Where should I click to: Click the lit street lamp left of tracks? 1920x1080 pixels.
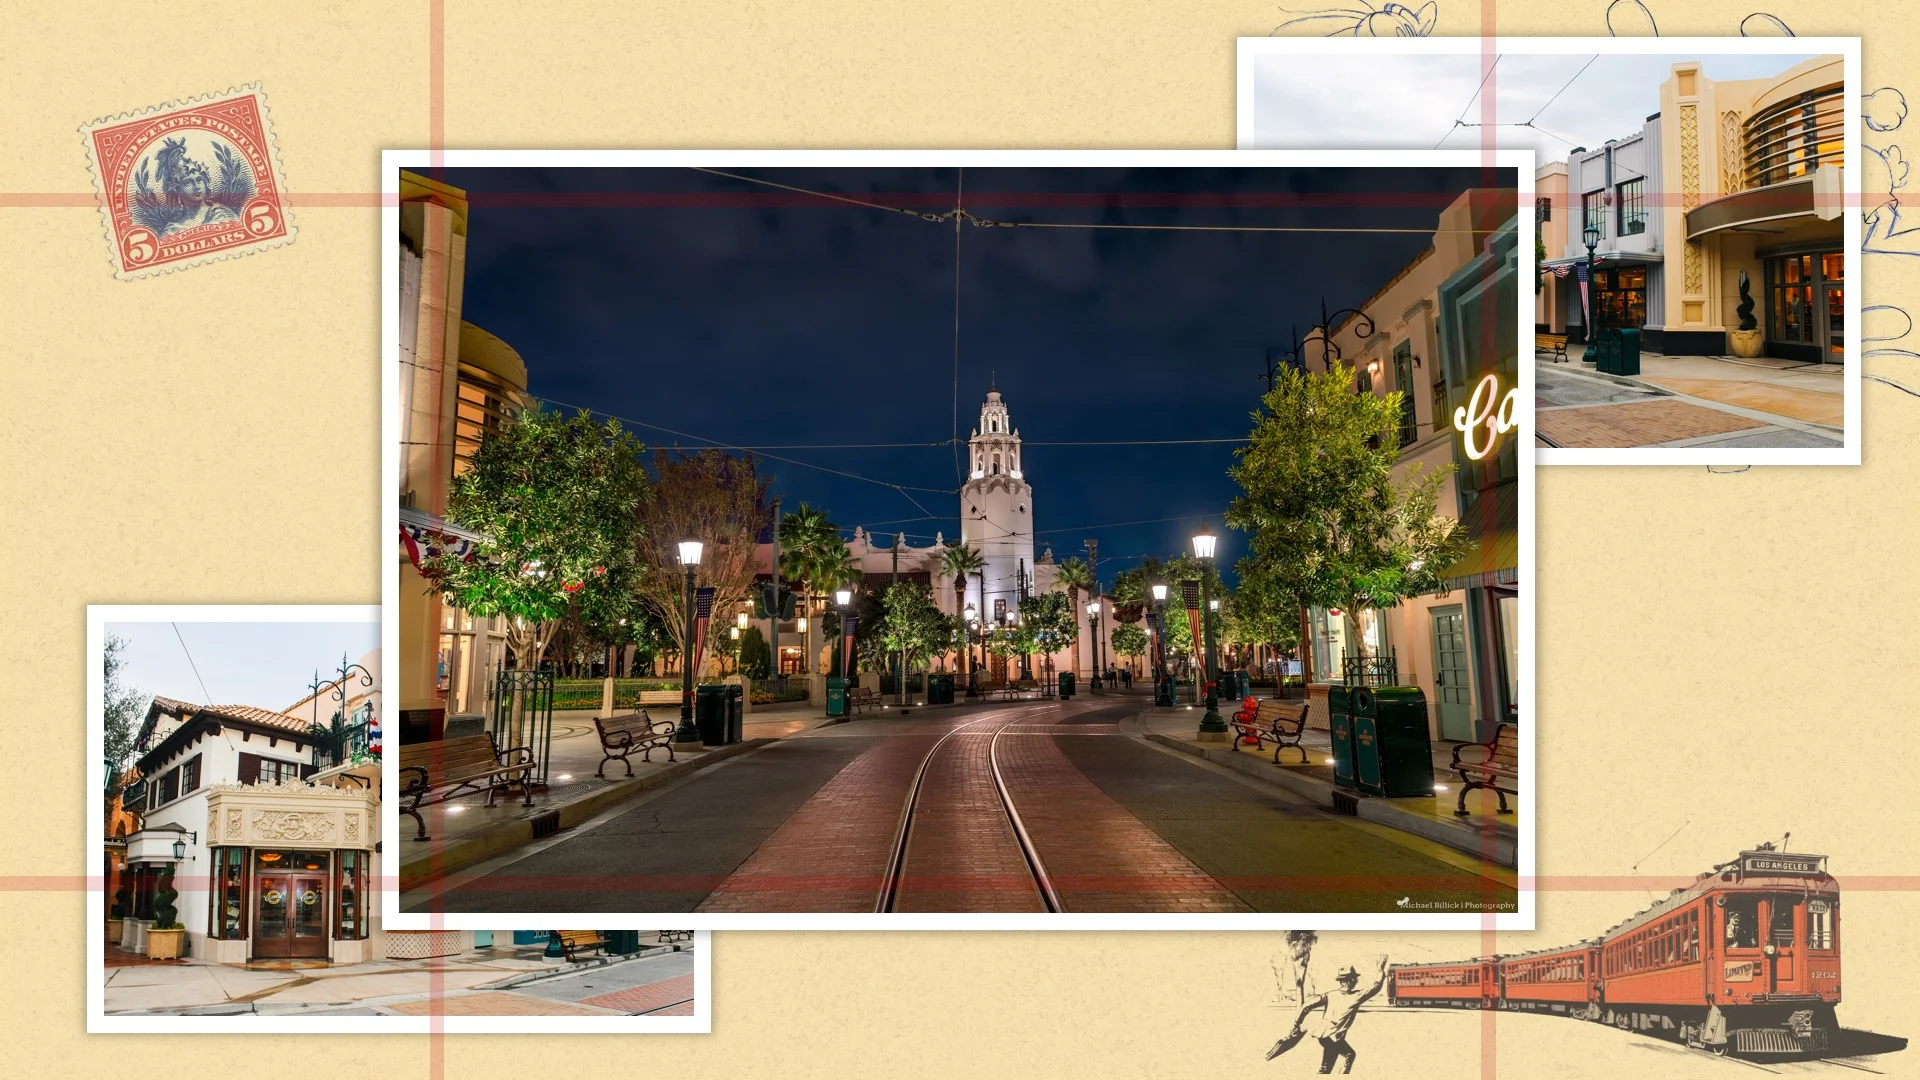click(689, 553)
